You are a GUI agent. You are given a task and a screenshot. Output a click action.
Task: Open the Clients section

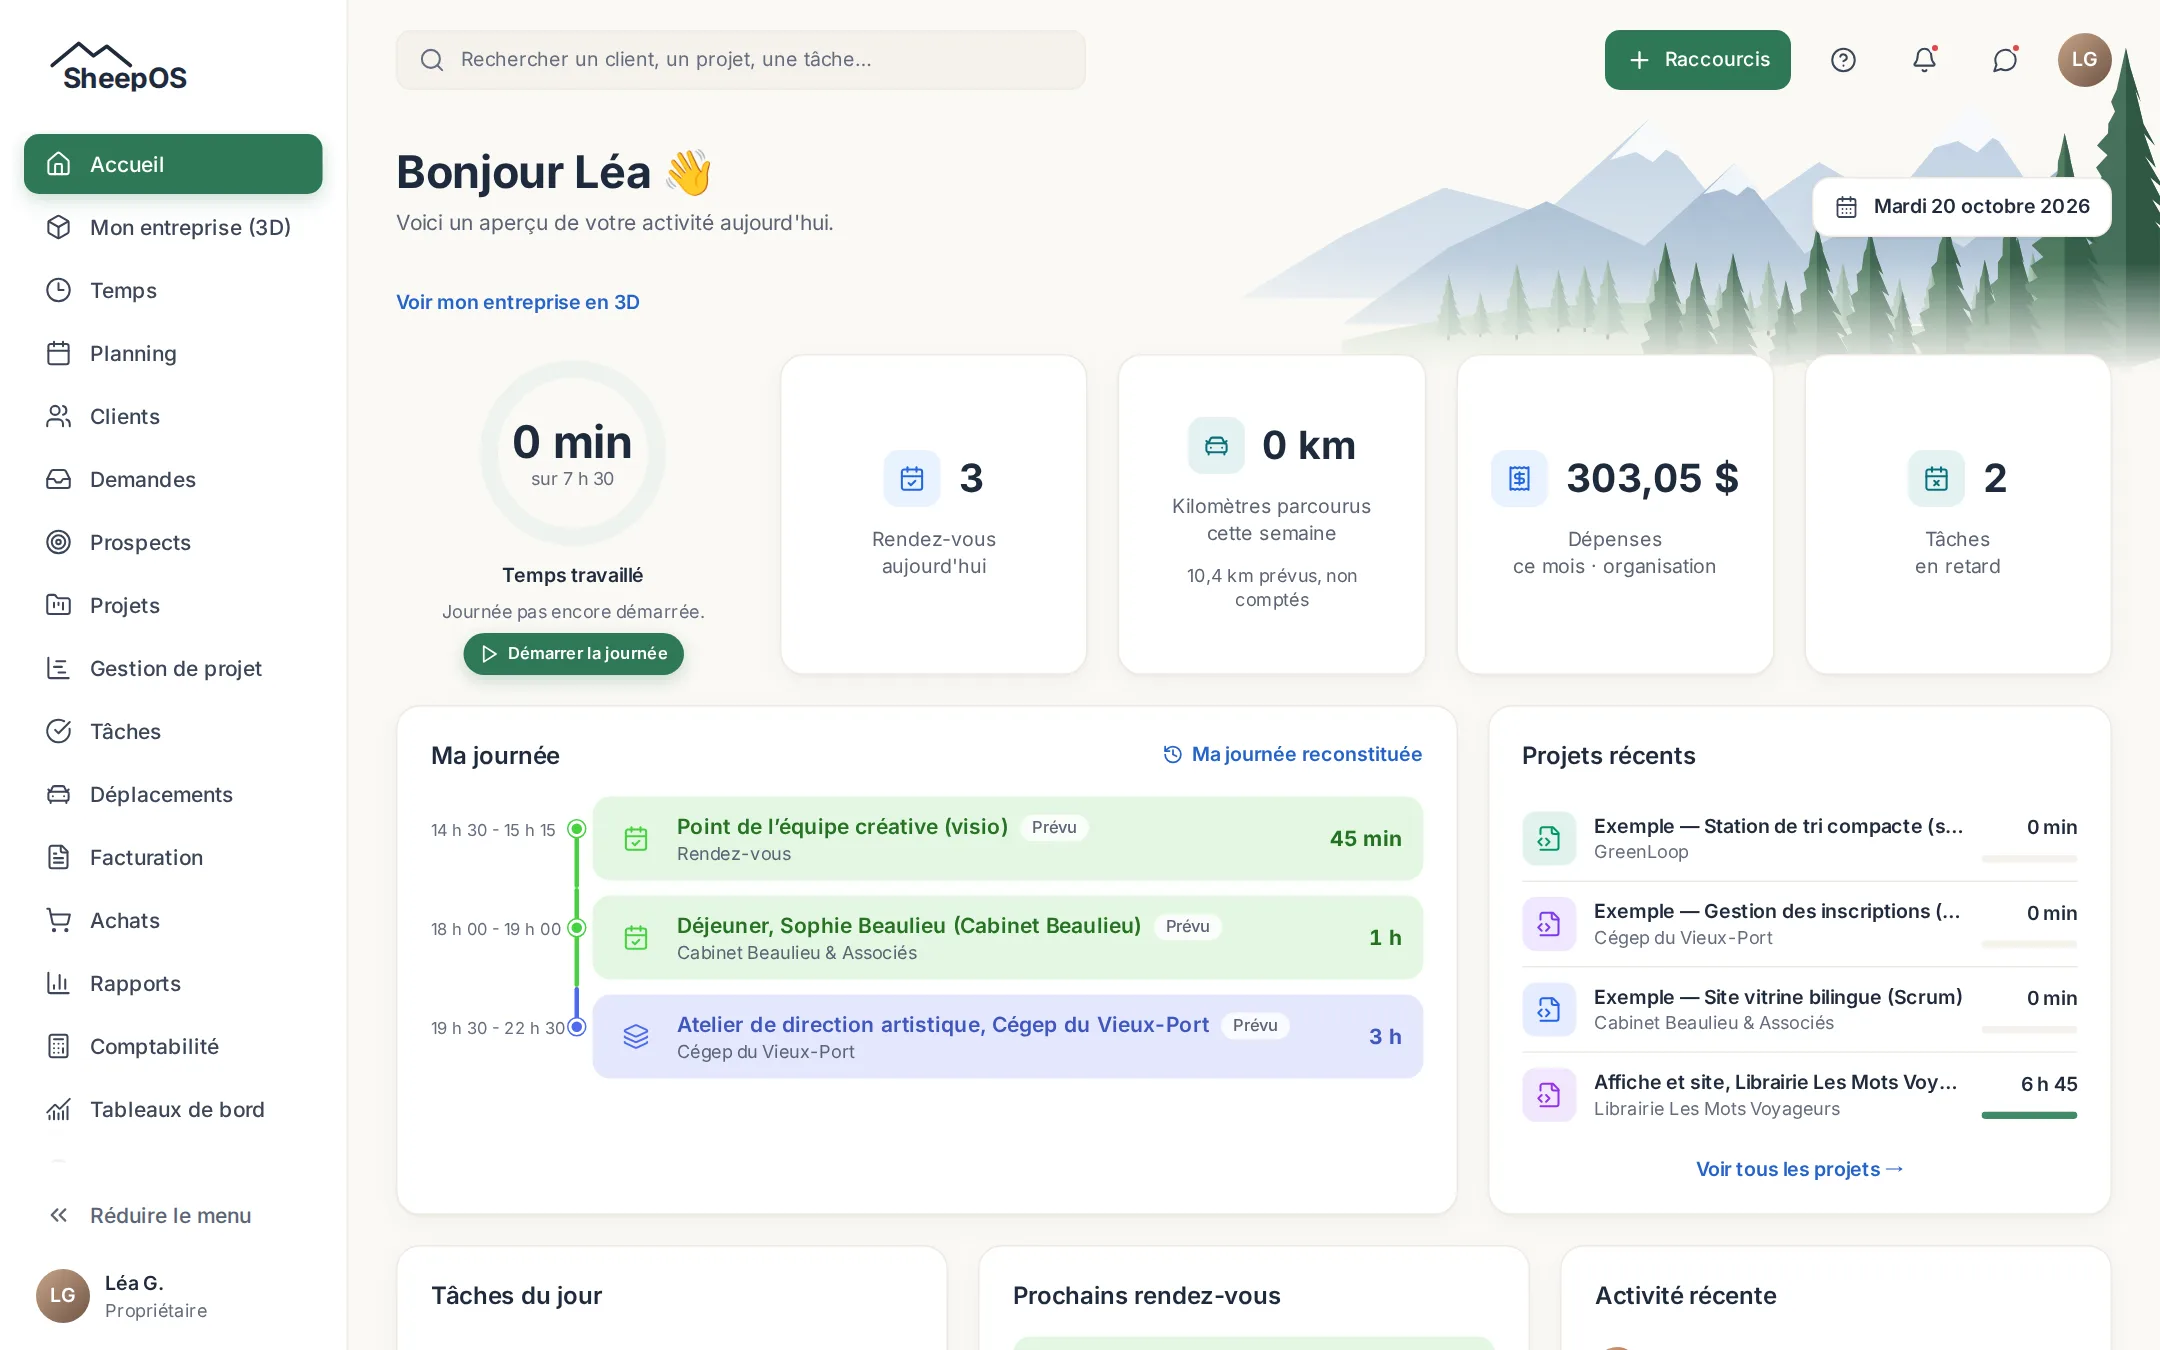173,416
